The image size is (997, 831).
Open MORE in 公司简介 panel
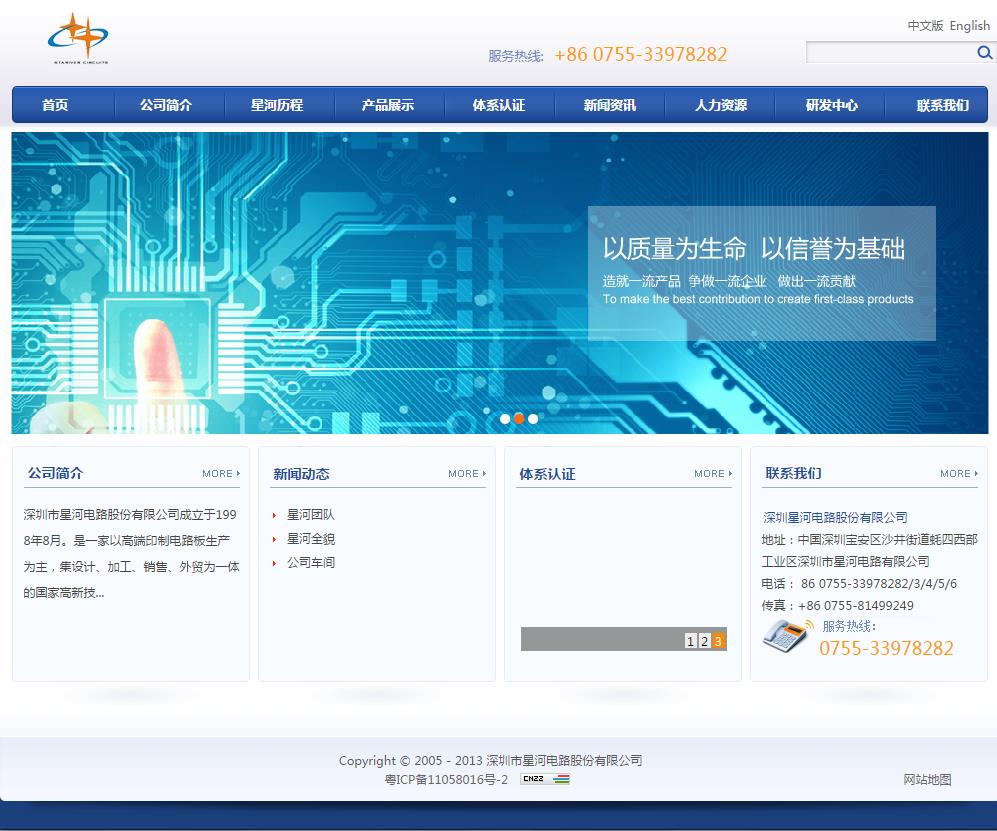(221, 474)
